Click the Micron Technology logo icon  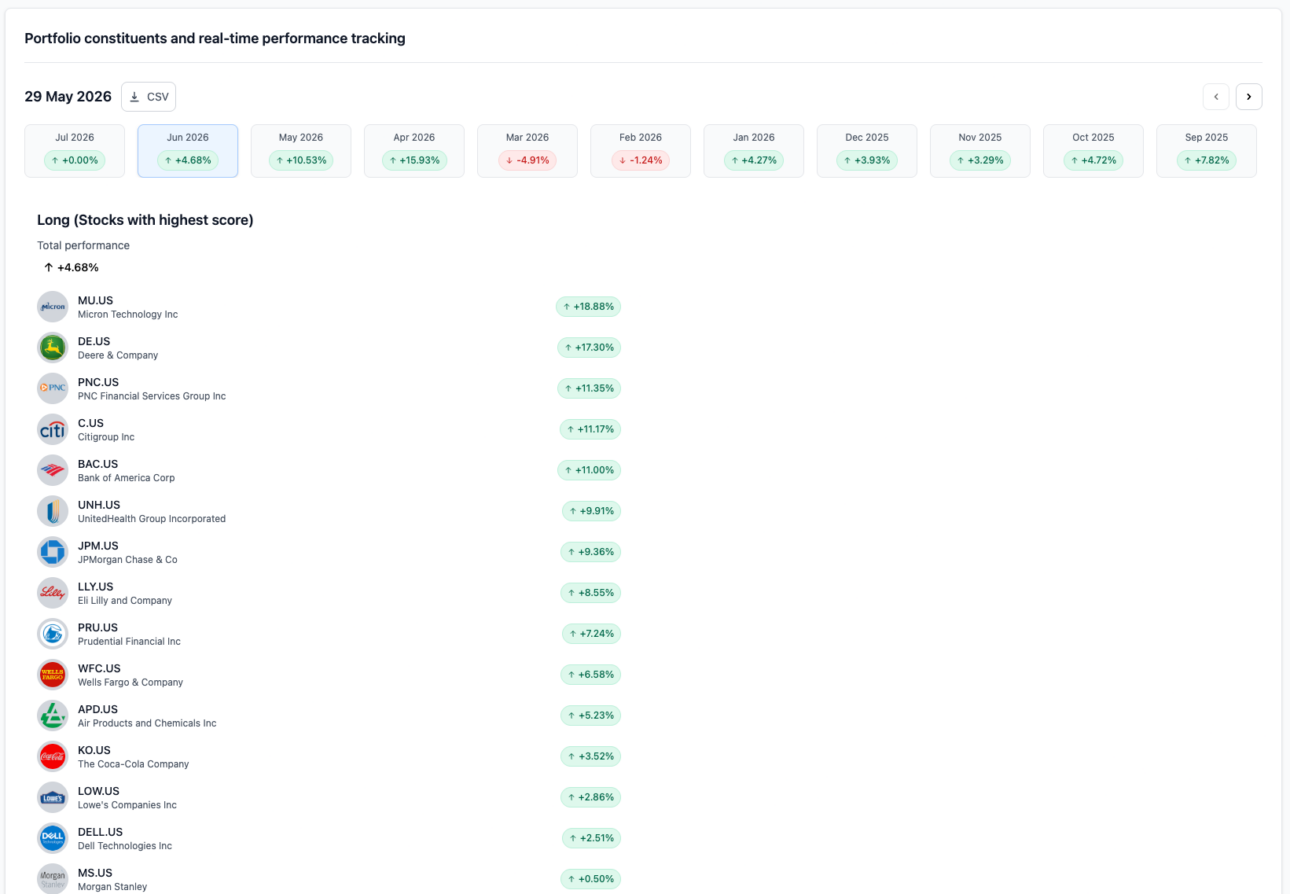52,307
